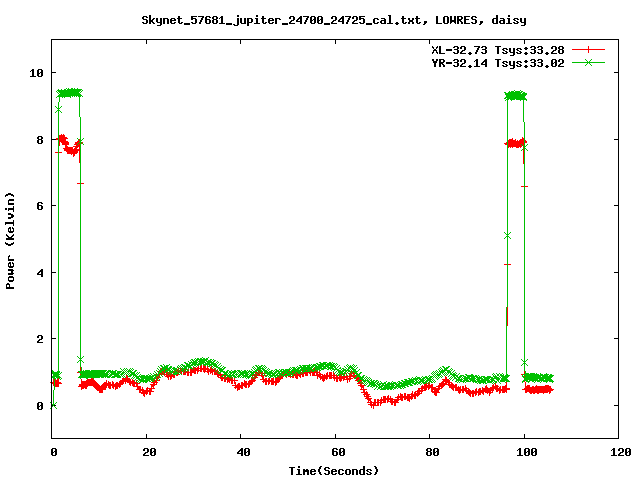Click the y-axis tick label 6
640x480 pixels.
[x=40, y=206]
